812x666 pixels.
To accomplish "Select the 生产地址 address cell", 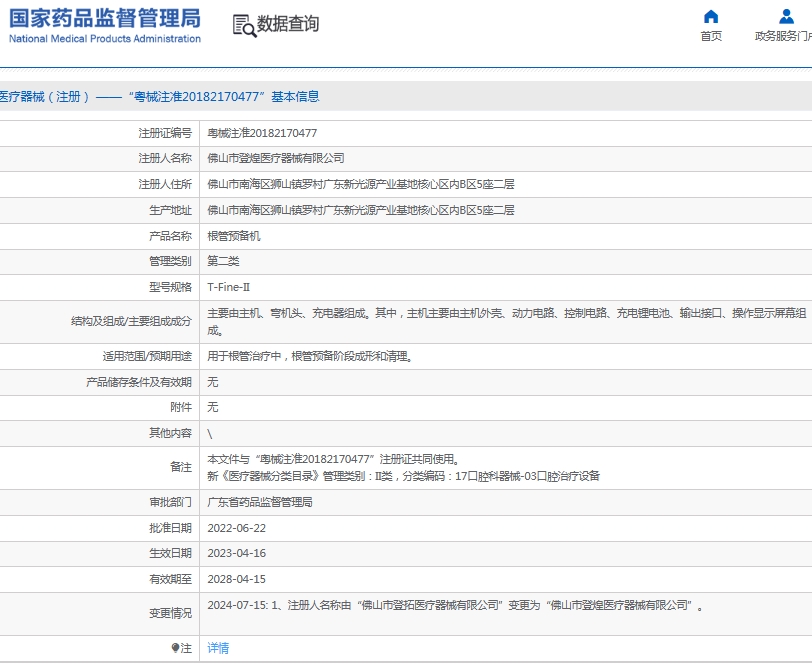I will (363, 209).
